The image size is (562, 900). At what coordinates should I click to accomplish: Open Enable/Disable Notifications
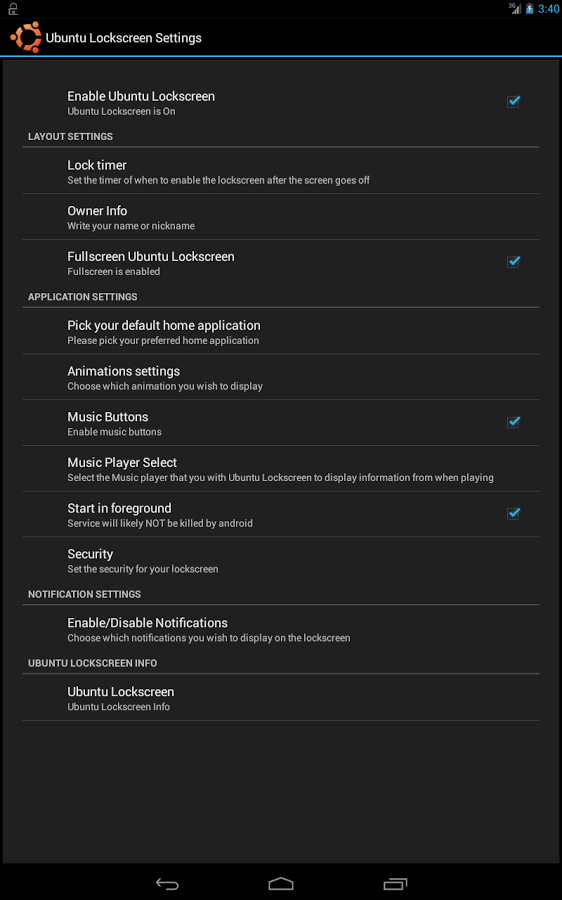click(x=281, y=629)
